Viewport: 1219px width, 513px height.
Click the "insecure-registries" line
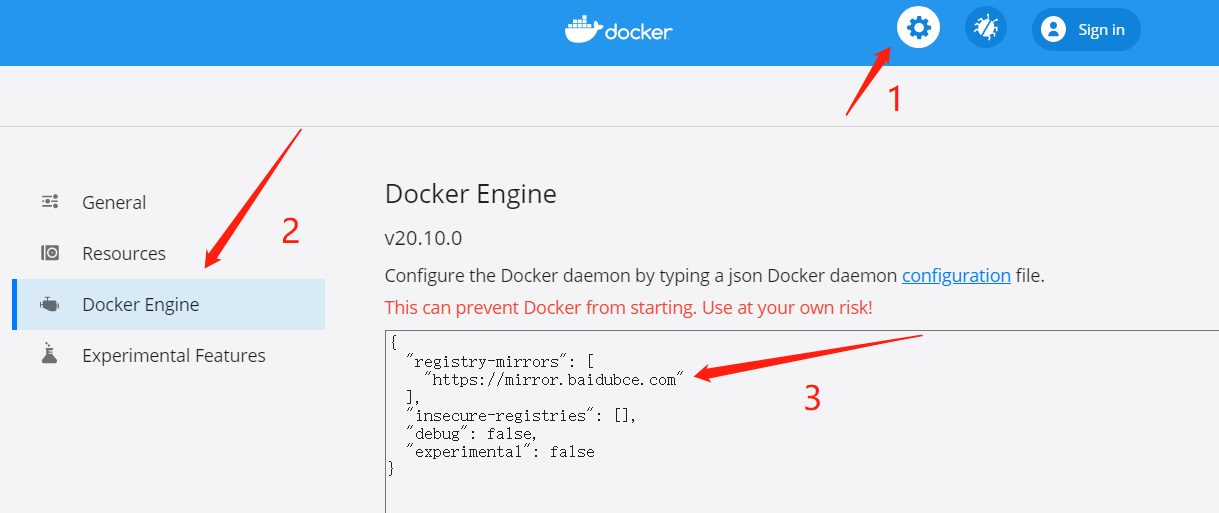[x=521, y=416]
